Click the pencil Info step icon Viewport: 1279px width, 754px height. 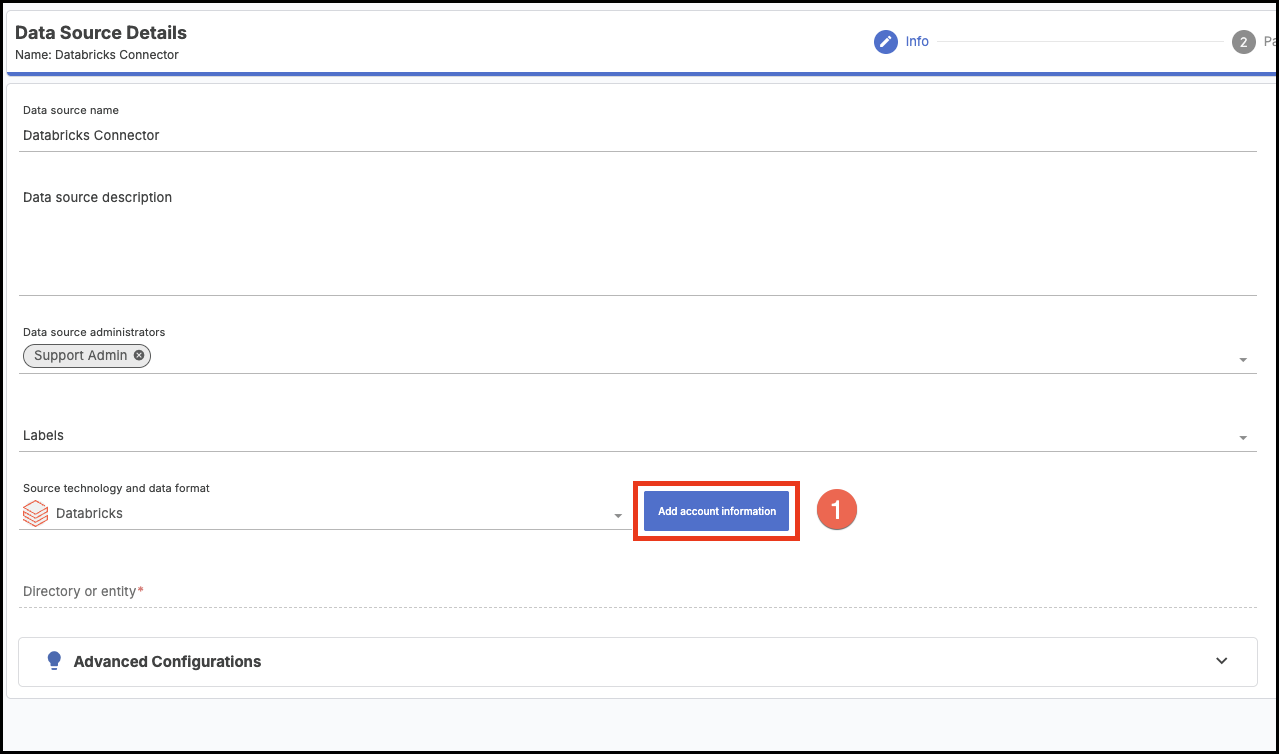[885, 42]
